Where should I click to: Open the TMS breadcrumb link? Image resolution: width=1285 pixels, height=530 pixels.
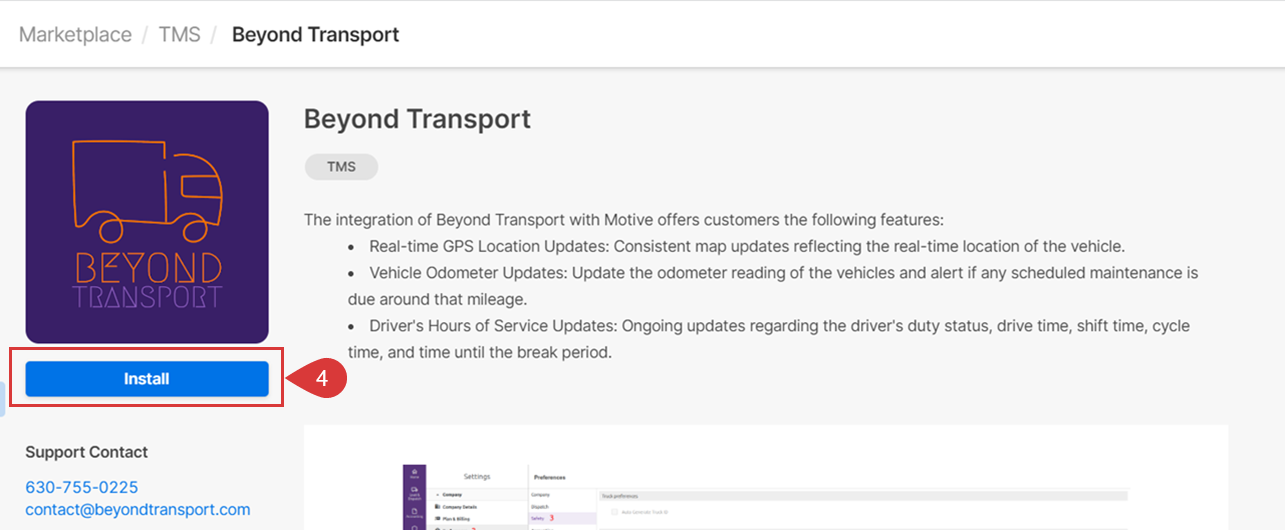tap(179, 35)
